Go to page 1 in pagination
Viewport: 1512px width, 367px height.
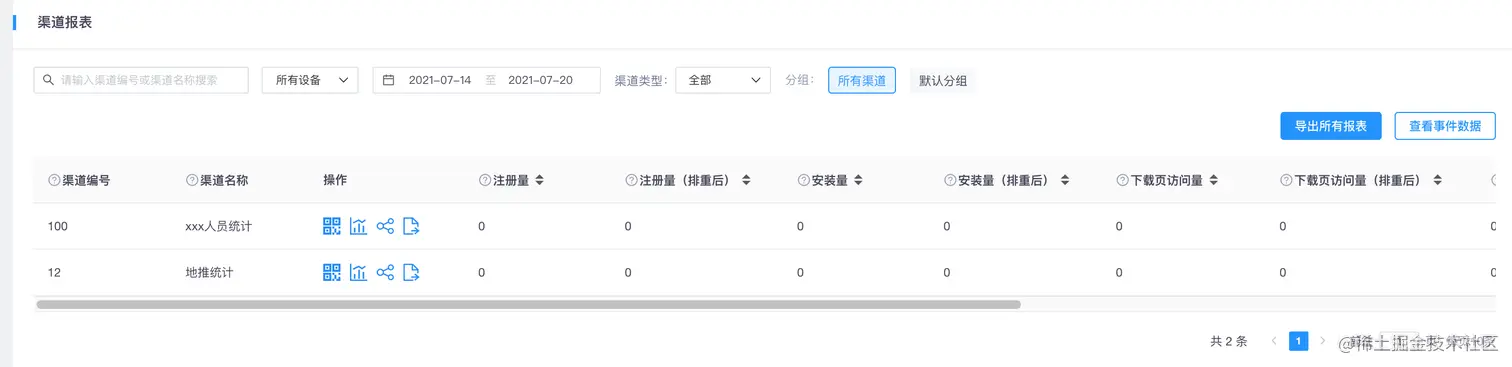(x=1298, y=341)
